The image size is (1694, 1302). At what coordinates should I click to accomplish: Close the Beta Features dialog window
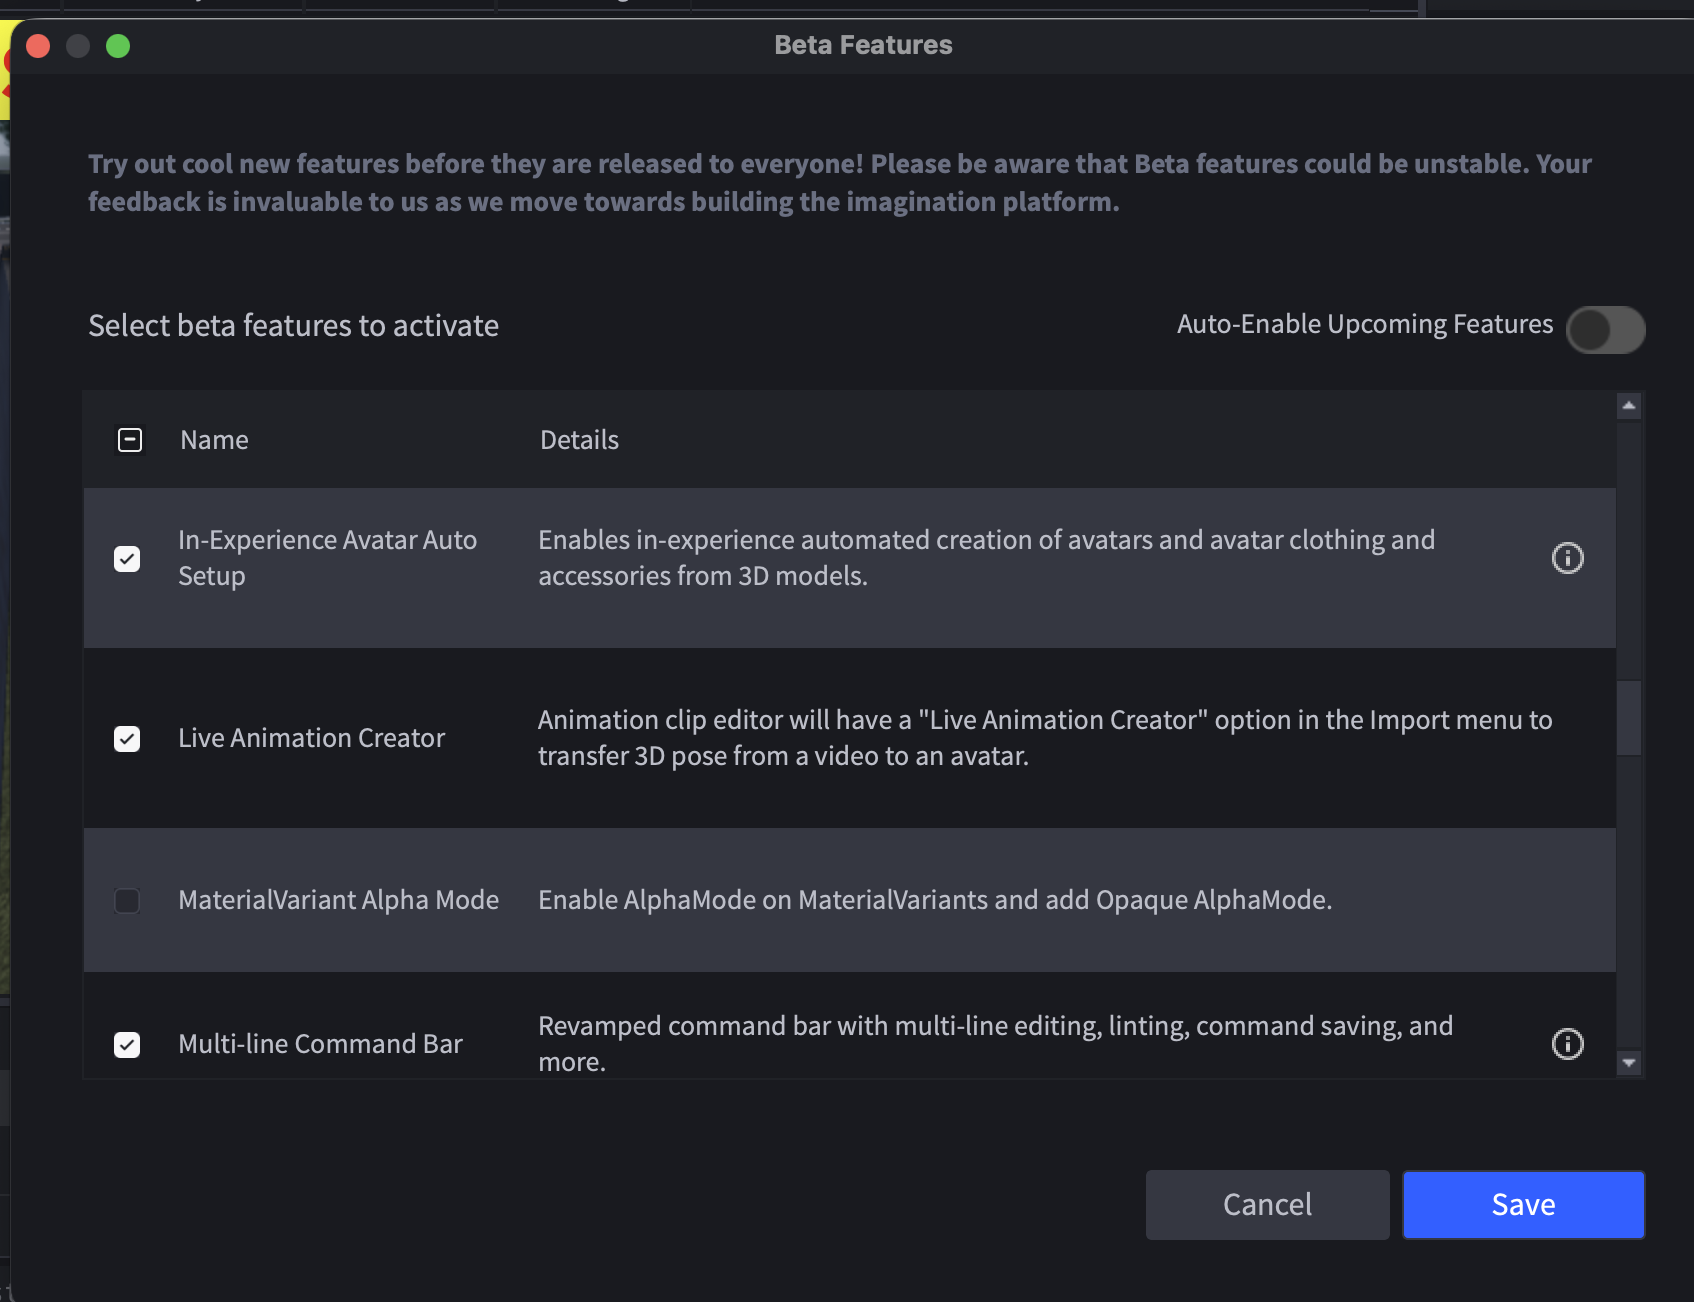point(38,46)
